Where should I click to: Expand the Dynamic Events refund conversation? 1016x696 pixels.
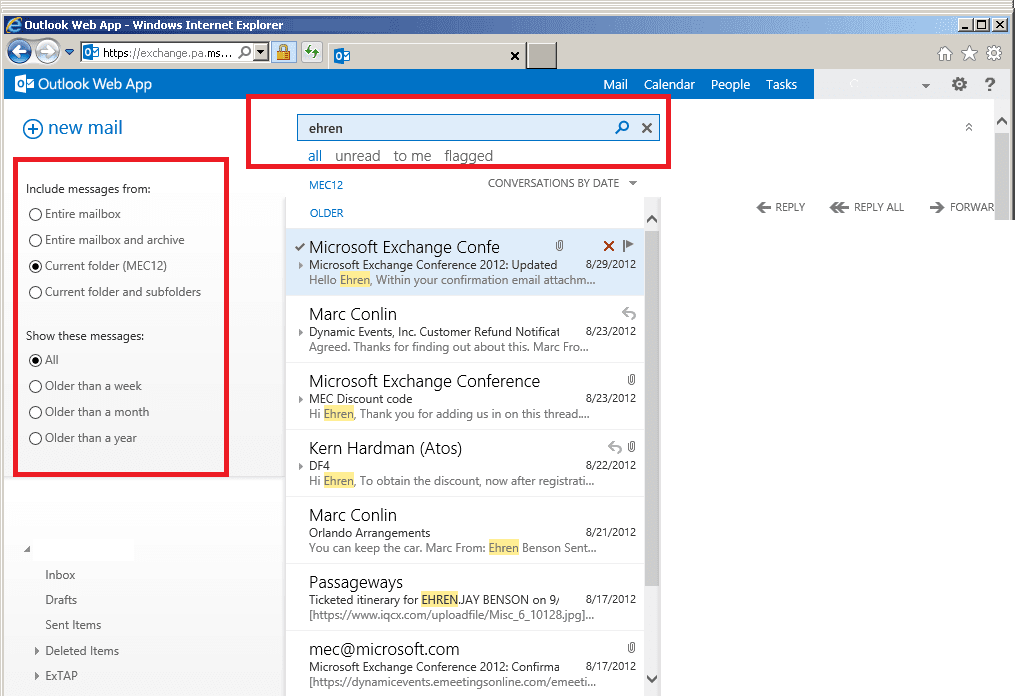pyautogui.click(x=301, y=332)
